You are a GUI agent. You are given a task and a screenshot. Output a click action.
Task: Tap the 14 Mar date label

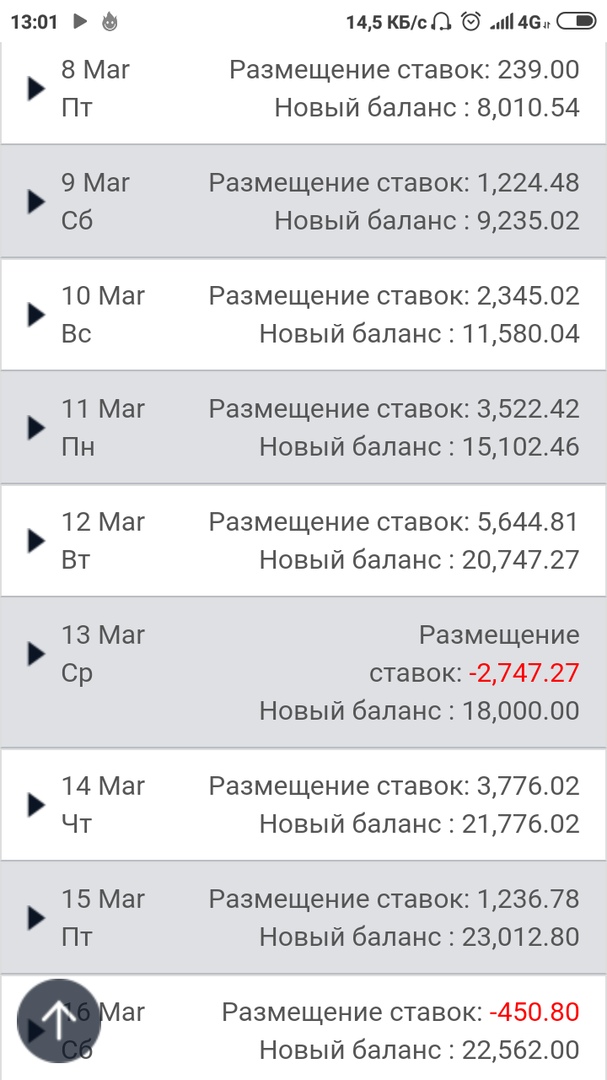click(103, 786)
